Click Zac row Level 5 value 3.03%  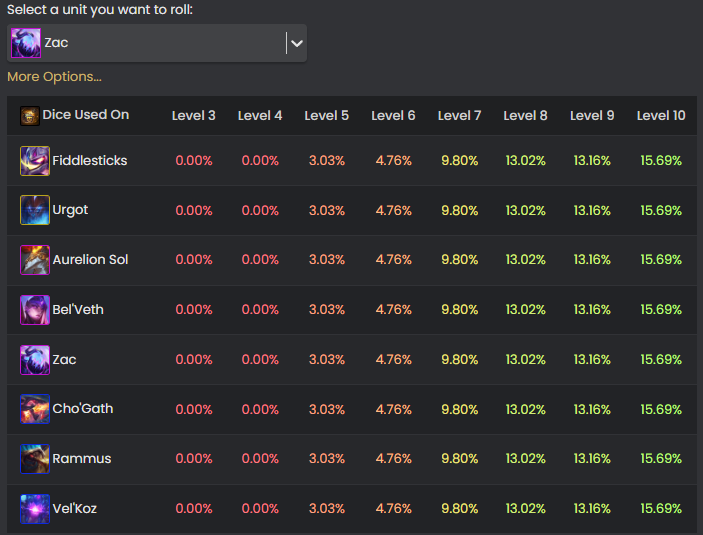pyautogui.click(x=327, y=360)
